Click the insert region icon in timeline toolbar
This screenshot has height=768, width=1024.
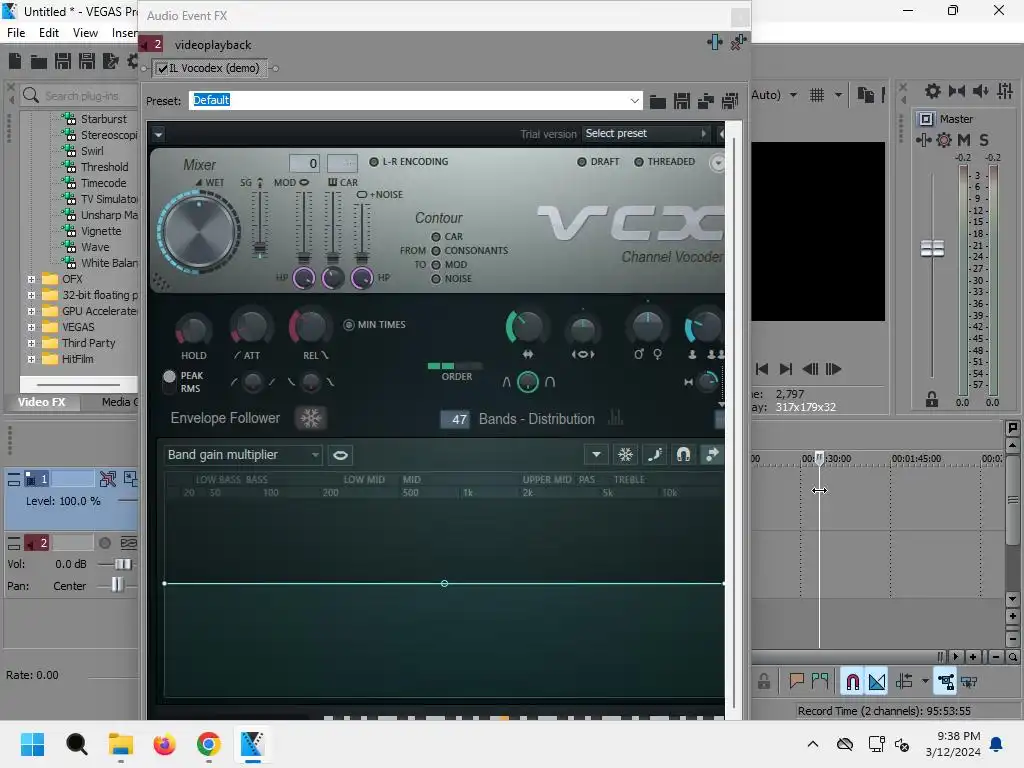(820, 682)
